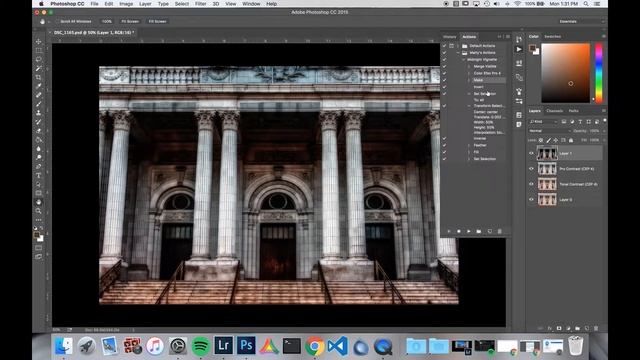
Task: Switch to History tab
Action: tap(449, 37)
